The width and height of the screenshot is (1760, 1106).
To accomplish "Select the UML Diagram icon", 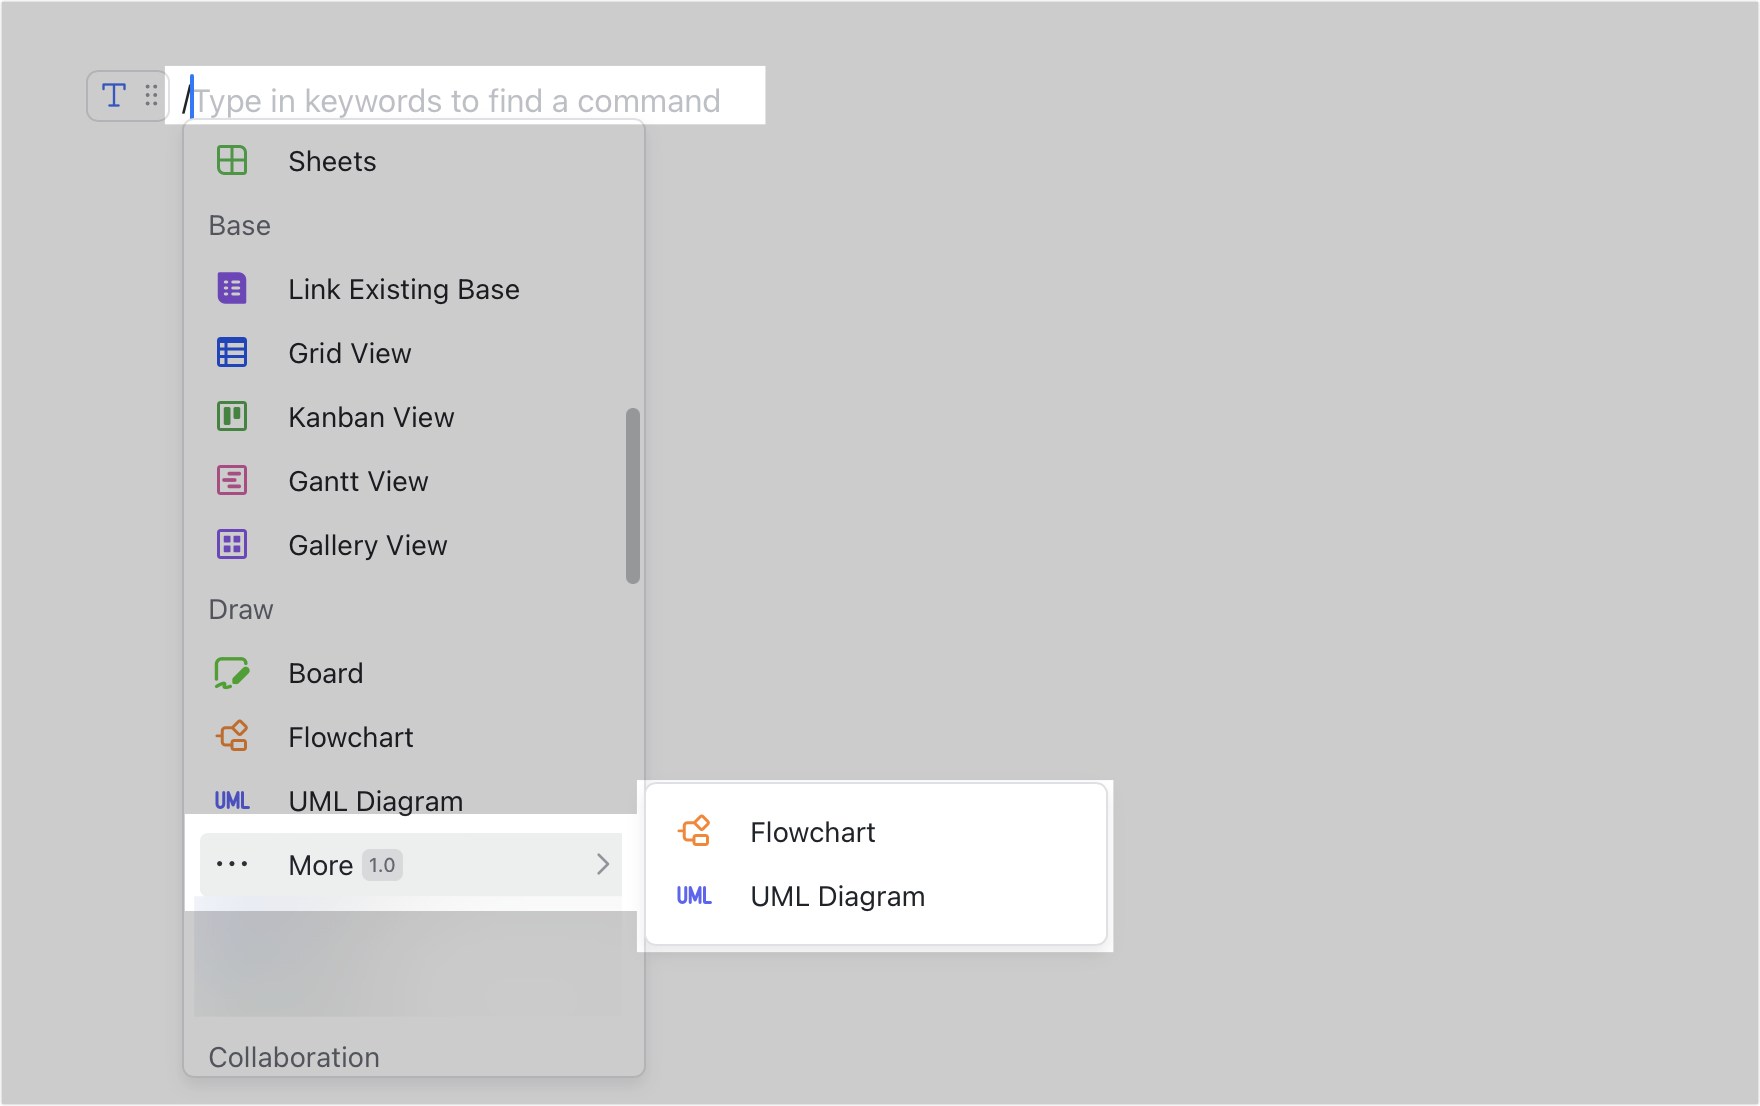I will 232,800.
